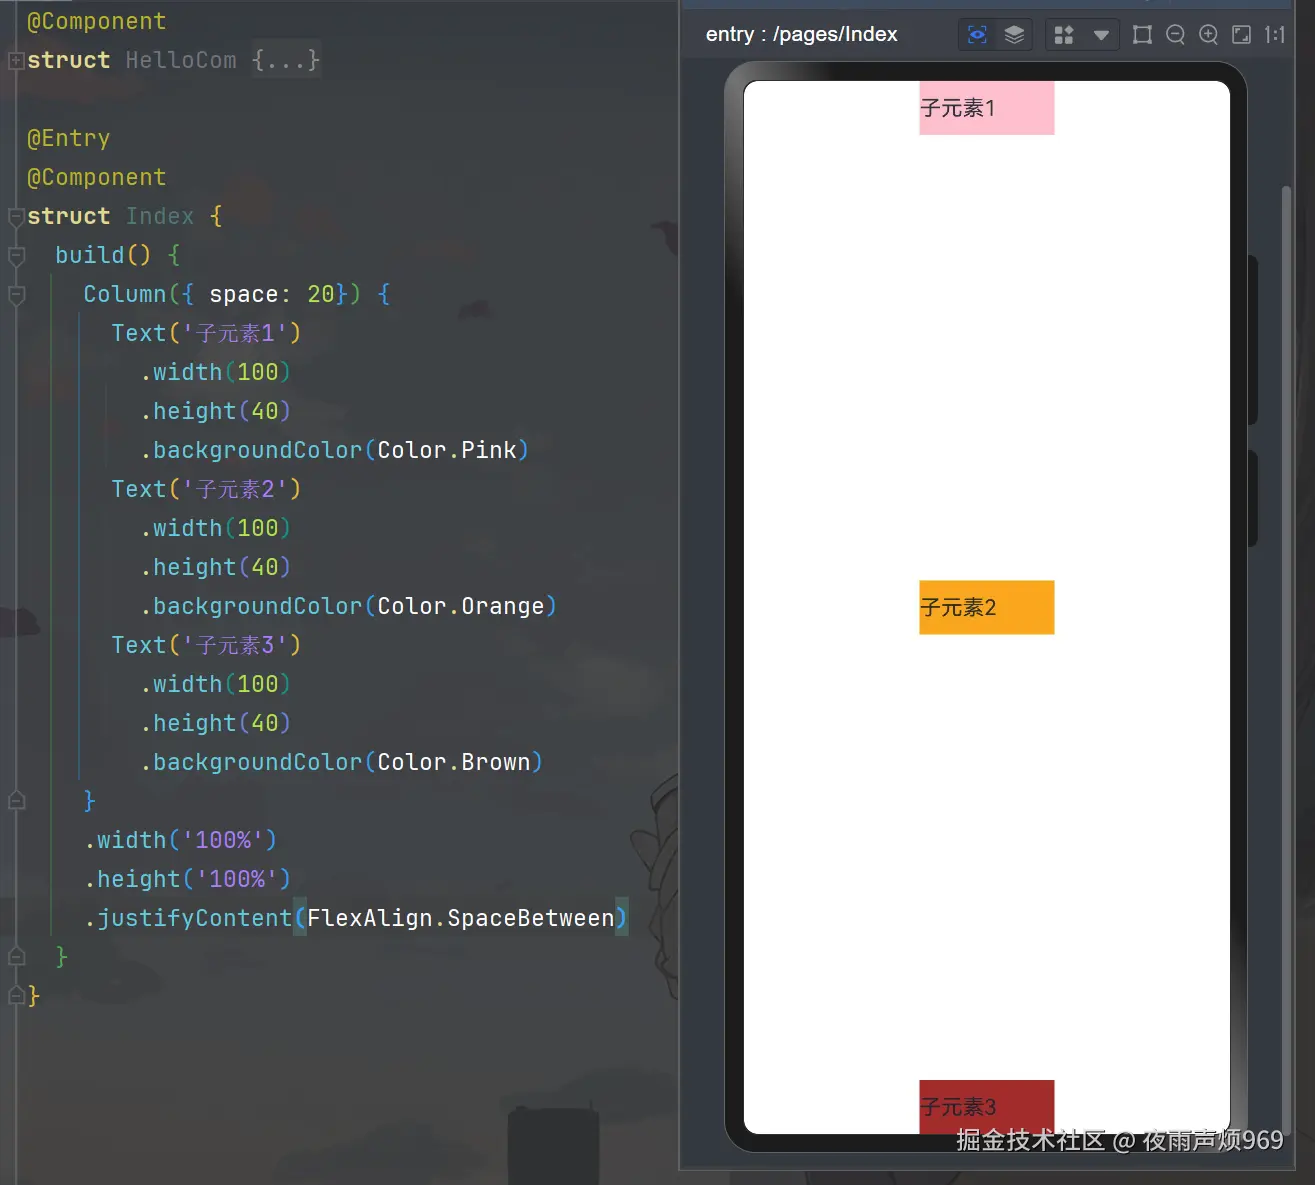Viewport: 1315px width, 1185px height.
Task: Open the component layers view icon
Action: click(1014, 35)
